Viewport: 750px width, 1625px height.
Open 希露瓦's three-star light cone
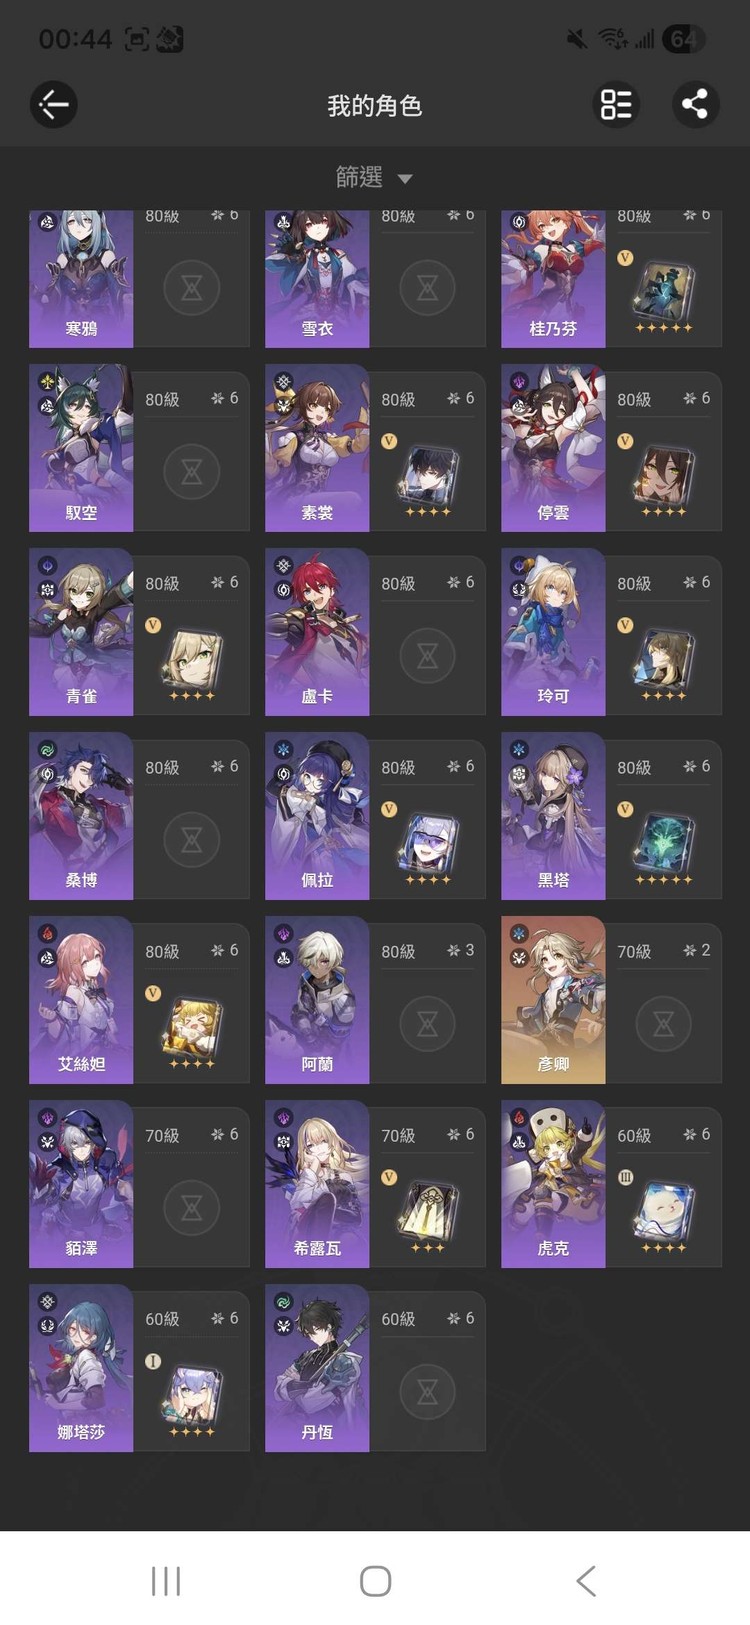tap(428, 1211)
